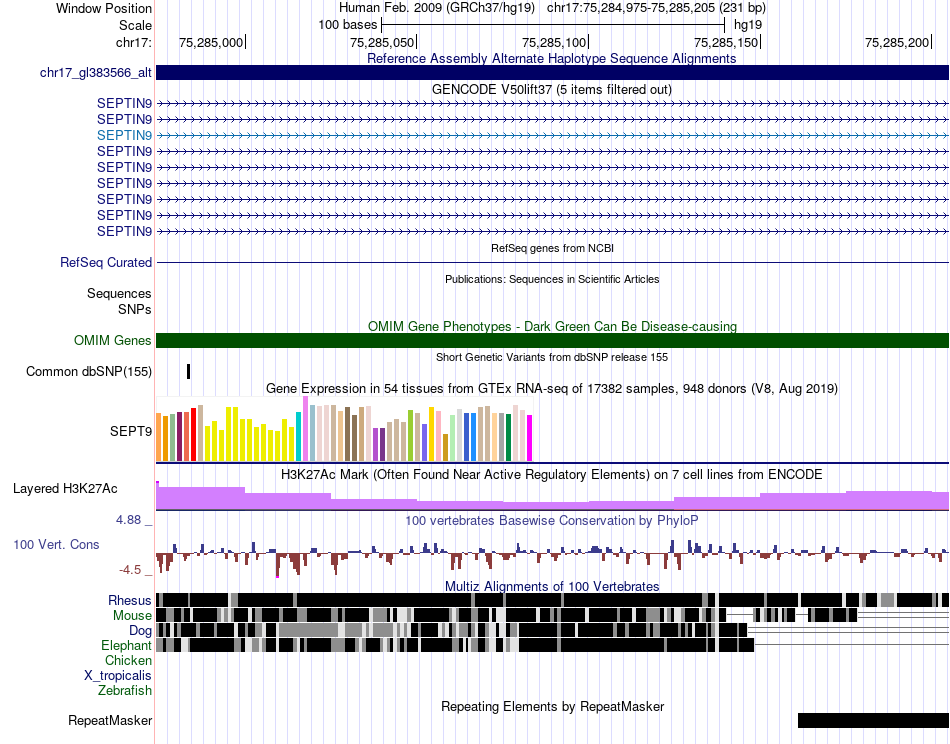Click the SNPs track label

pyautogui.click(x=135, y=310)
